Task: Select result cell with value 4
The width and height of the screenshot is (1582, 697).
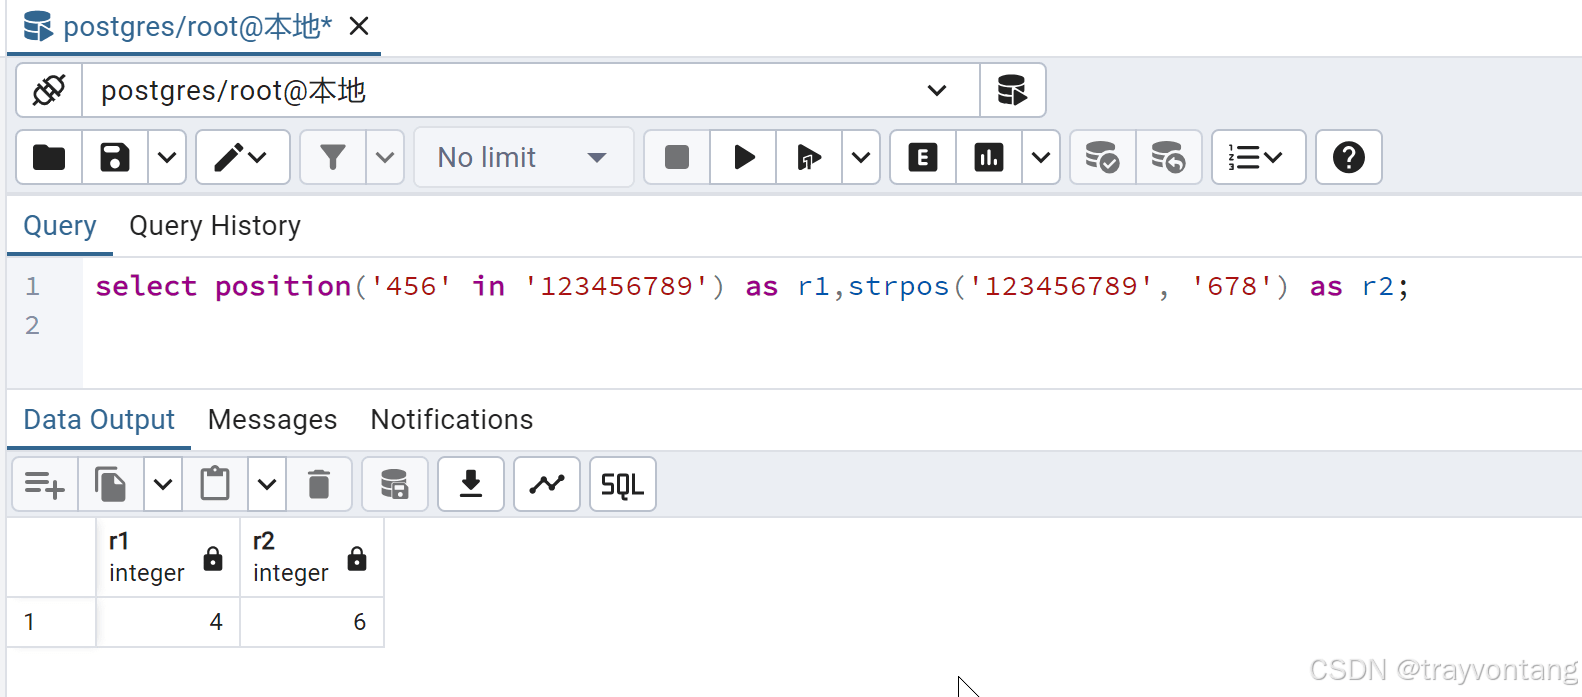Action: [x=168, y=622]
